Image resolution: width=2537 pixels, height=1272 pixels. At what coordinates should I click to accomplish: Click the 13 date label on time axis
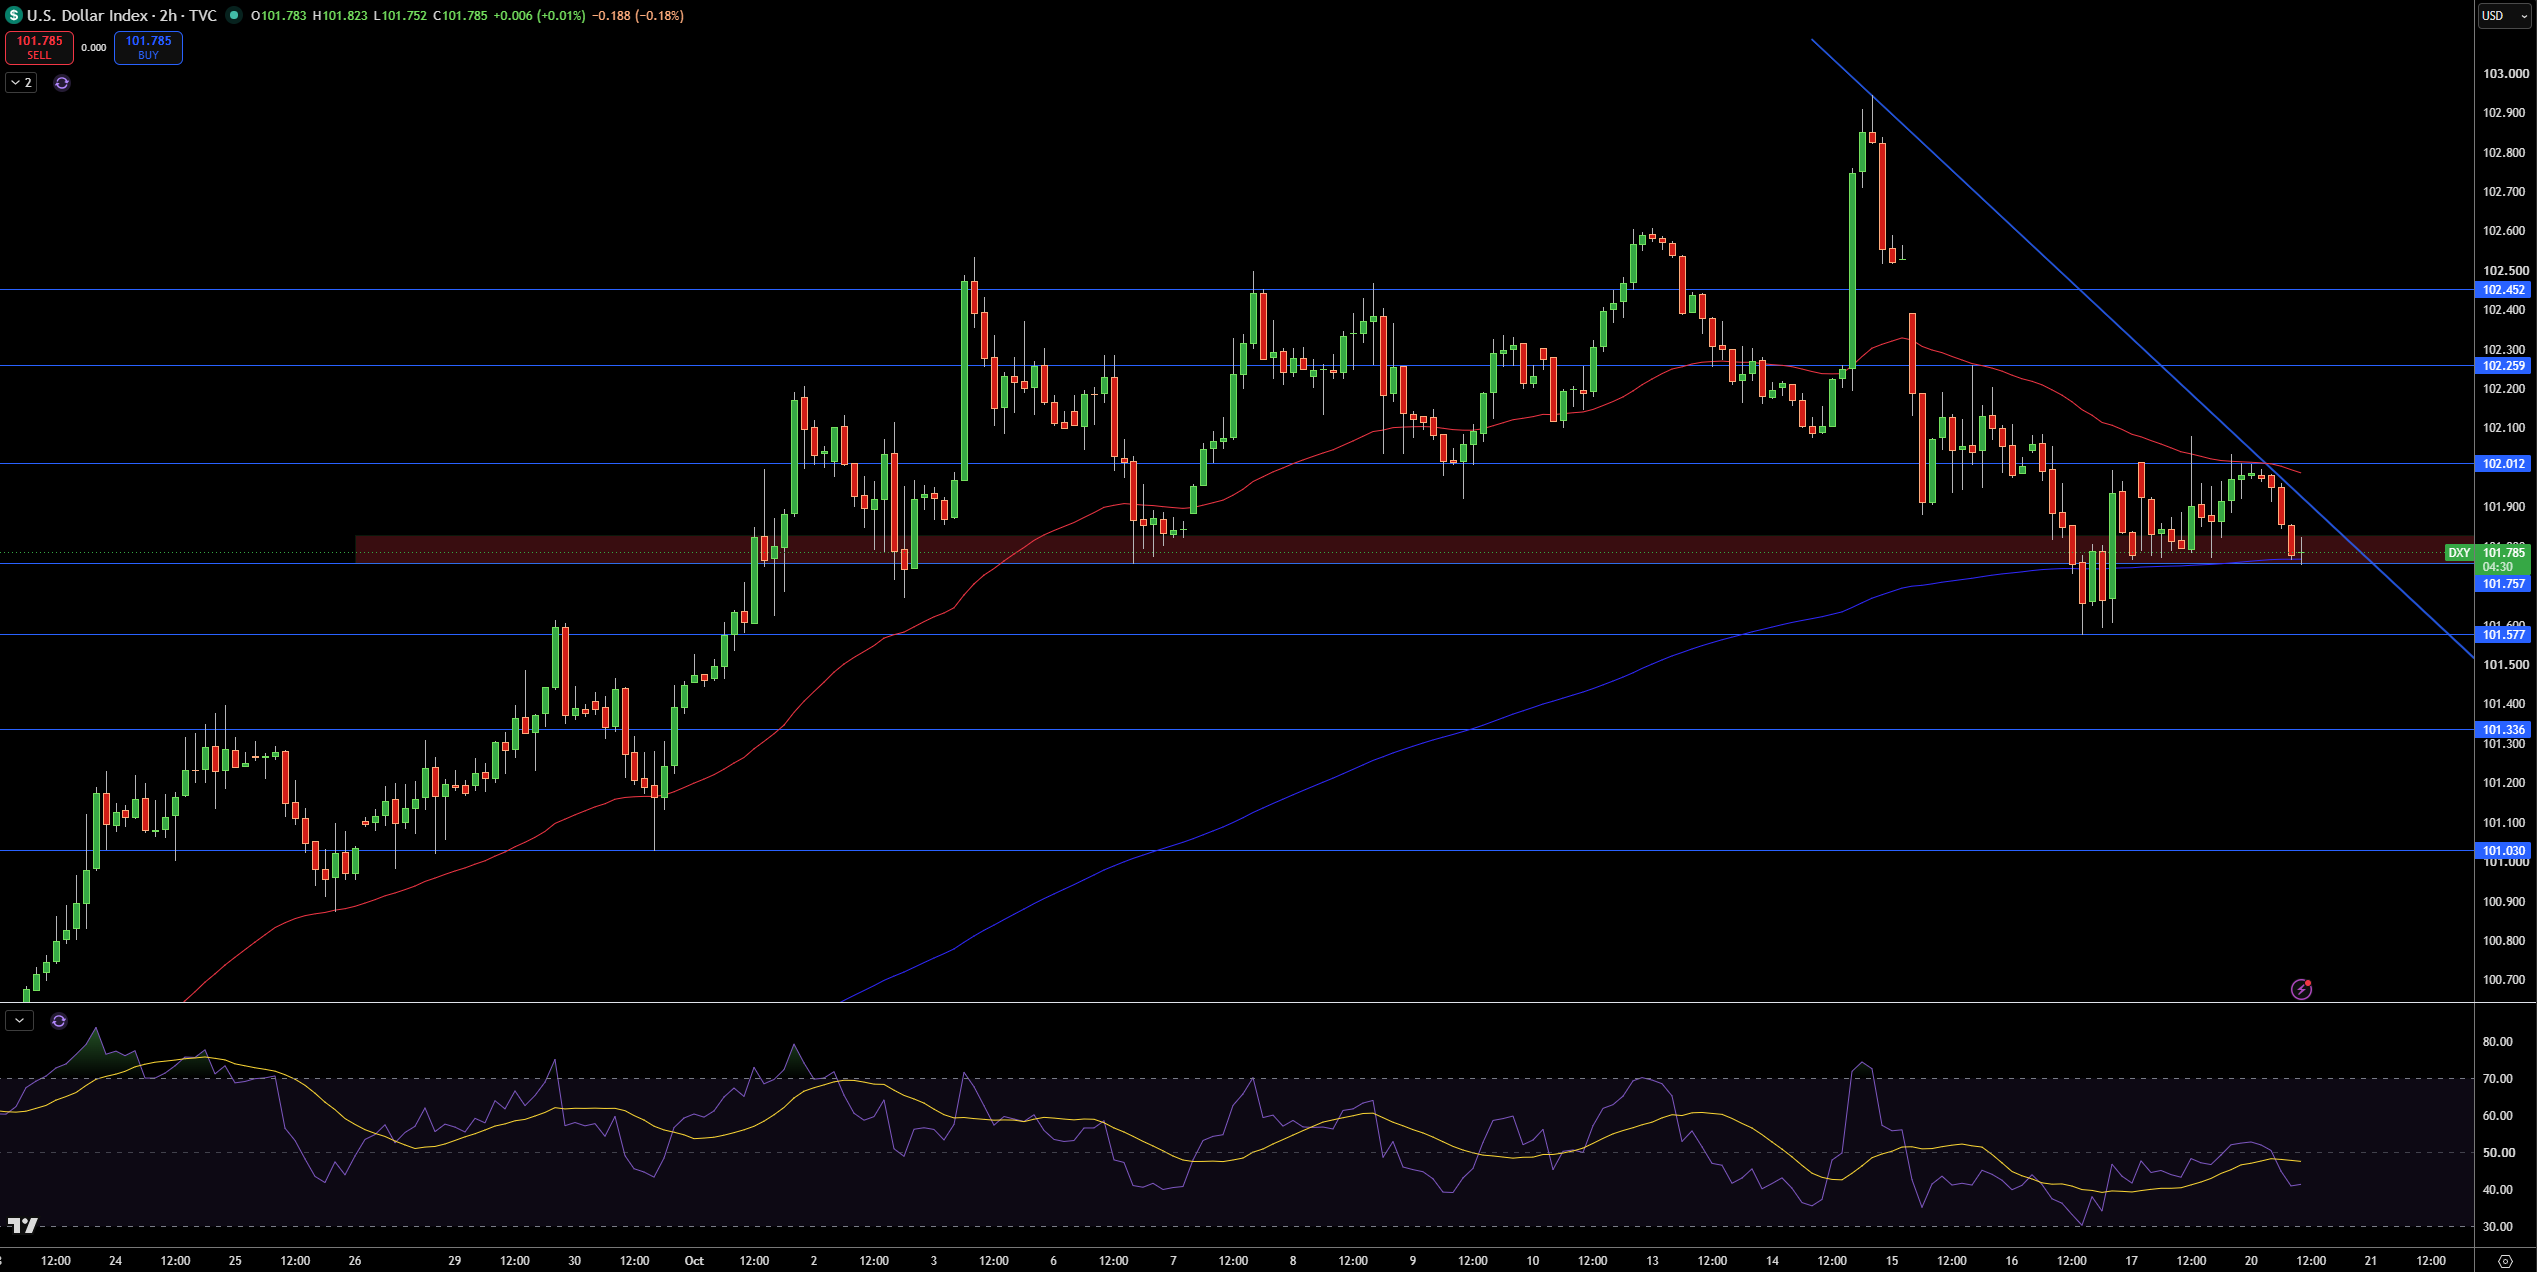pos(1652,1261)
